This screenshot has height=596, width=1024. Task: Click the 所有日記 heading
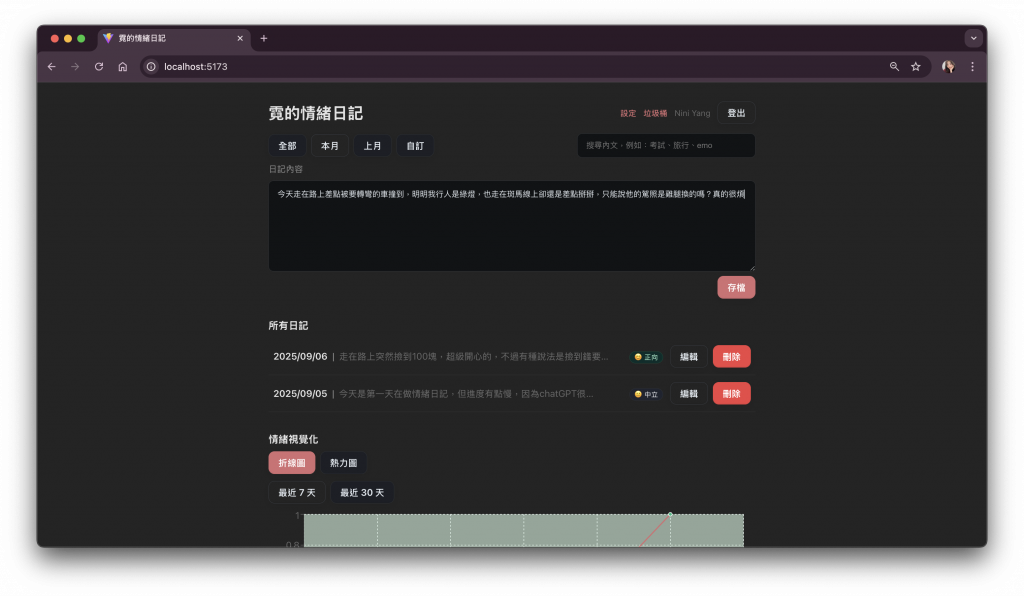click(288, 326)
